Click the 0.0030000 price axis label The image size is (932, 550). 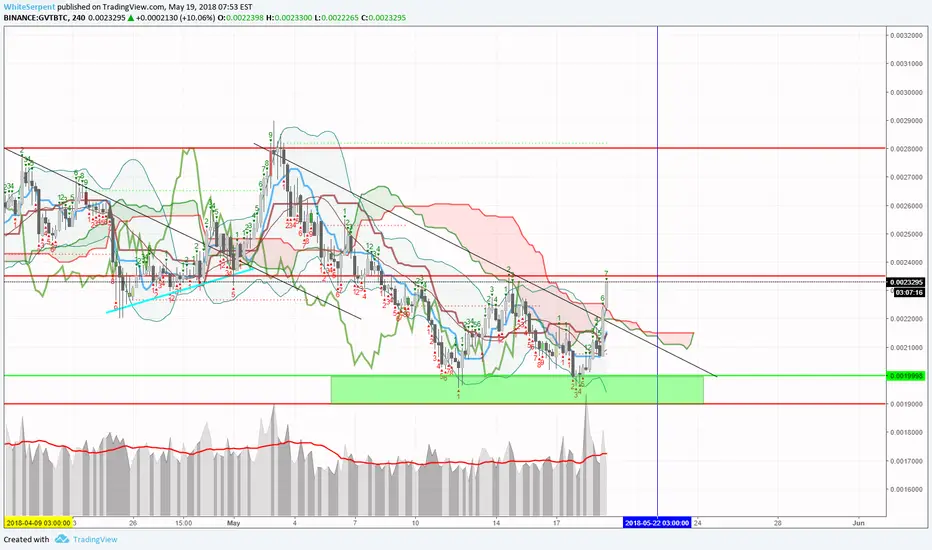point(906,93)
